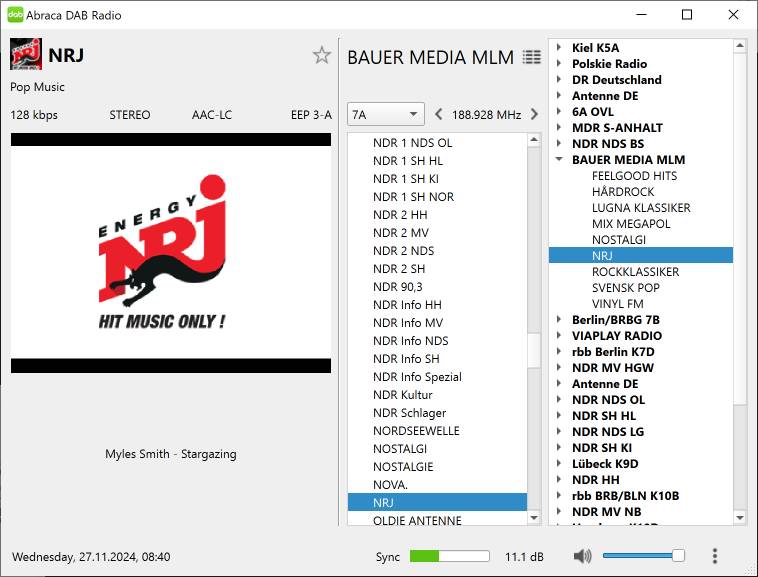
Task: Mark NRJ as favorite with star icon
Action: [x=321, y=55]
